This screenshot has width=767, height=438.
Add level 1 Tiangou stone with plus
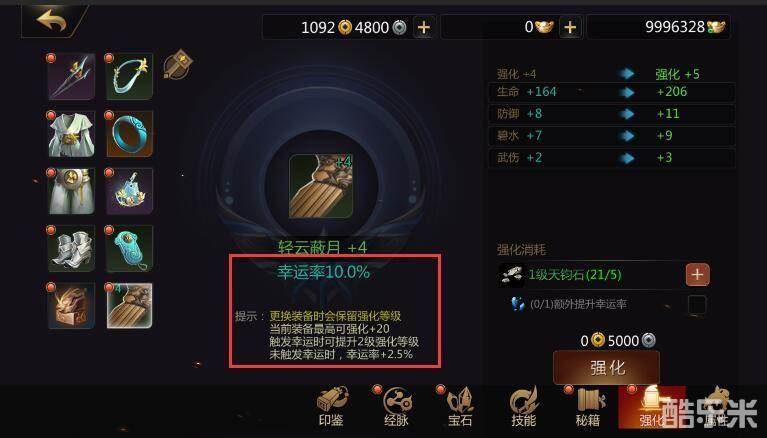(x=698, y=275)
